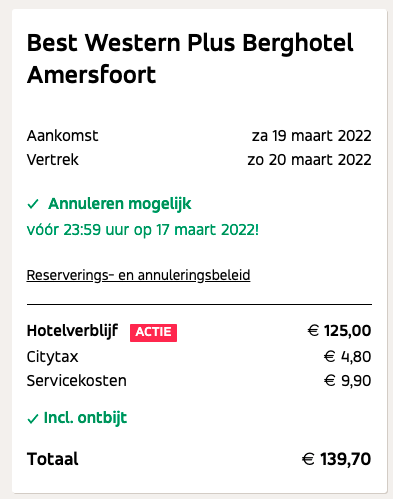
Task: Click the Annuleren mogelijk green text
Action: 120,204
